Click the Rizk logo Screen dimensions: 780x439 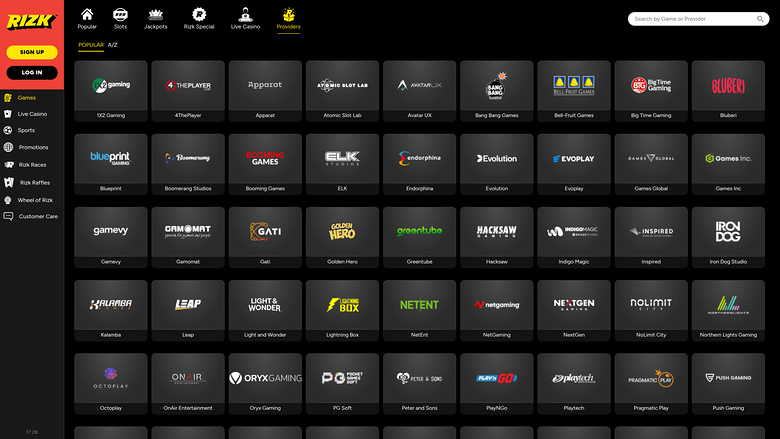pos(31,18)
